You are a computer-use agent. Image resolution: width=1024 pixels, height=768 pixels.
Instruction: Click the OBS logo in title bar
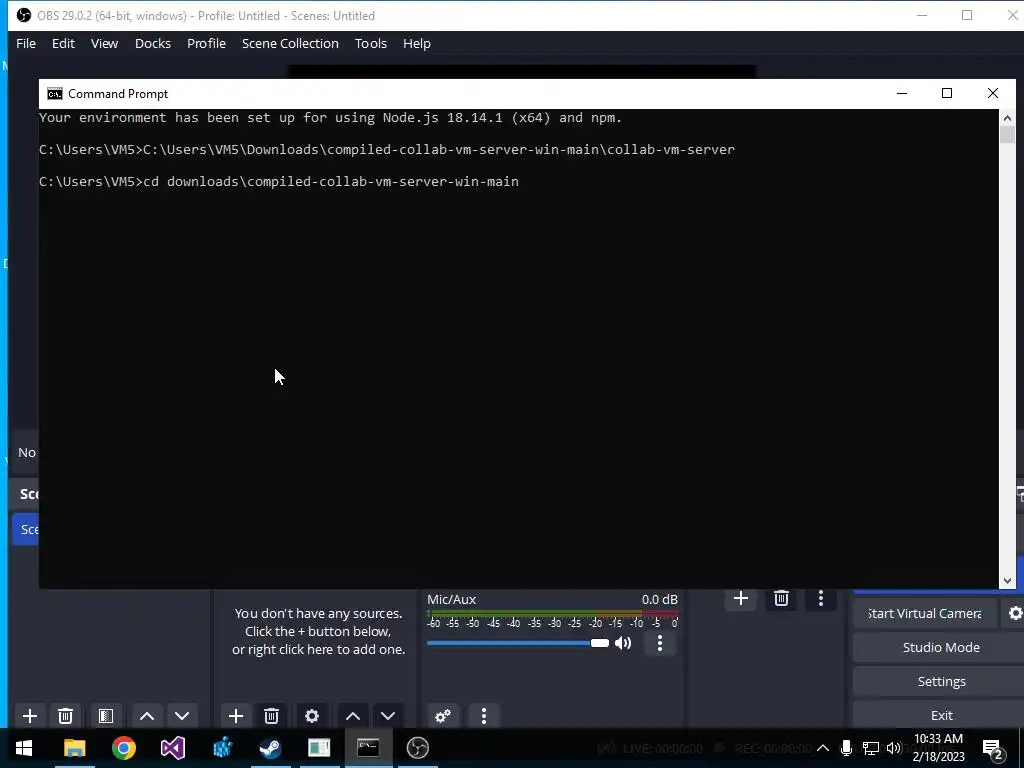pos(24,15)
